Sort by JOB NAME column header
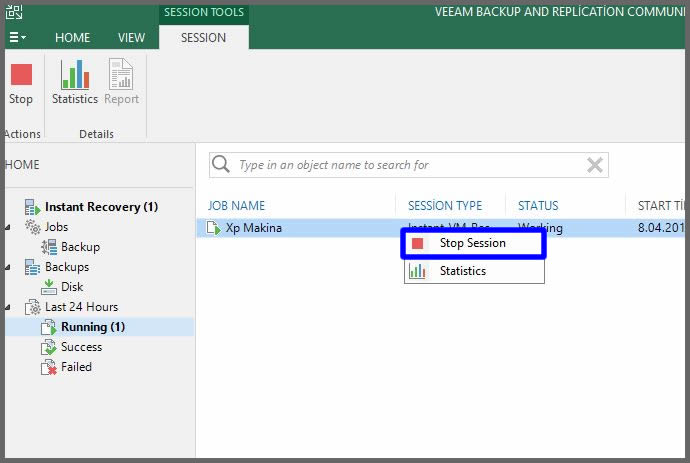 (x=236, y=206)
